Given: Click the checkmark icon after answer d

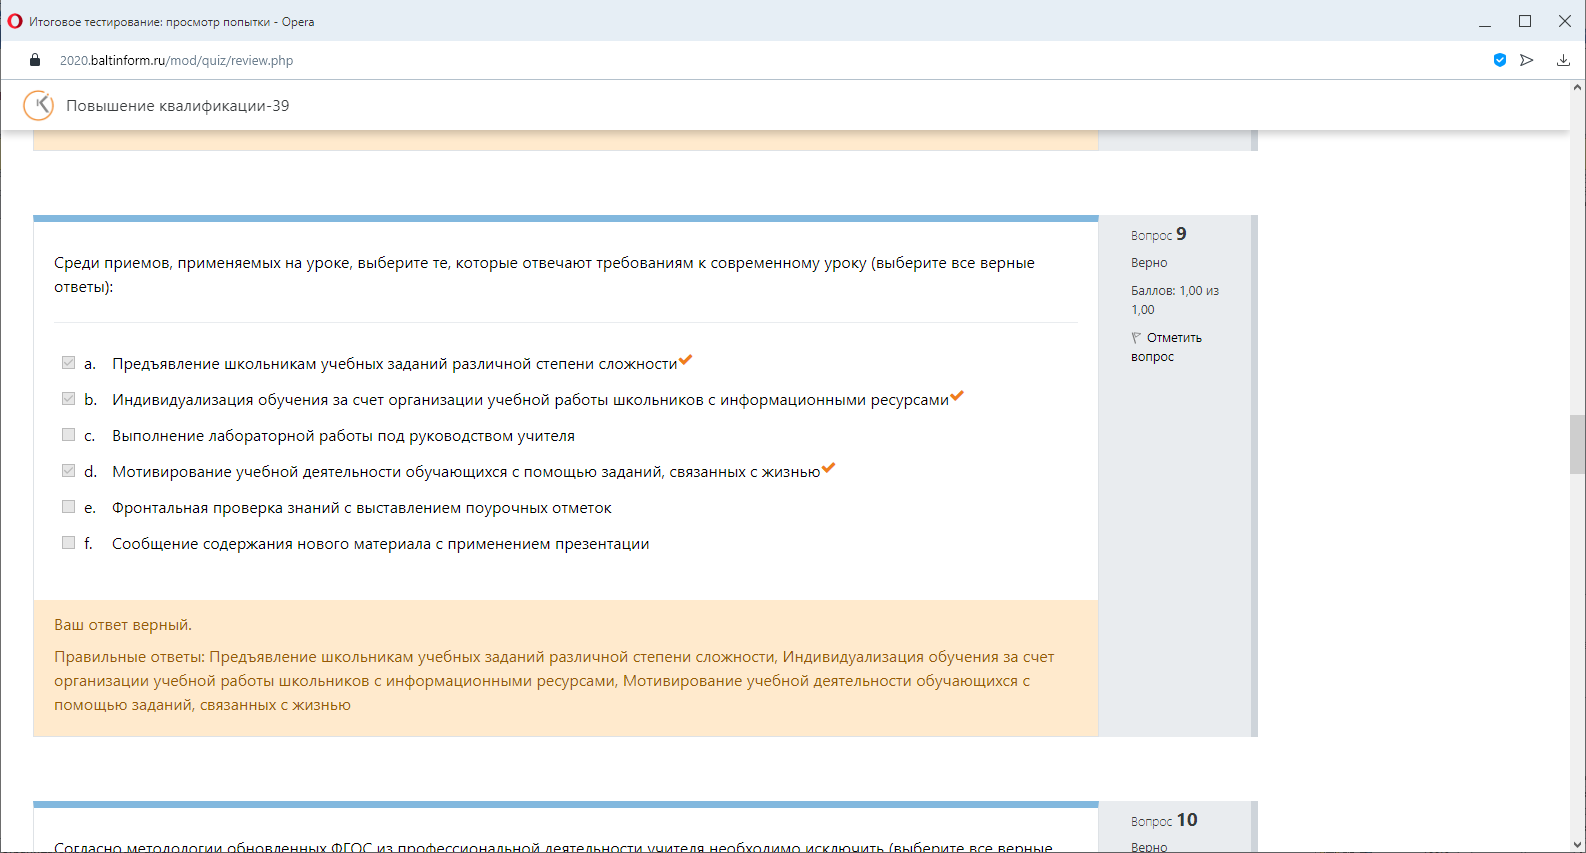Looking at the screenshot, I should coord(828,468).
